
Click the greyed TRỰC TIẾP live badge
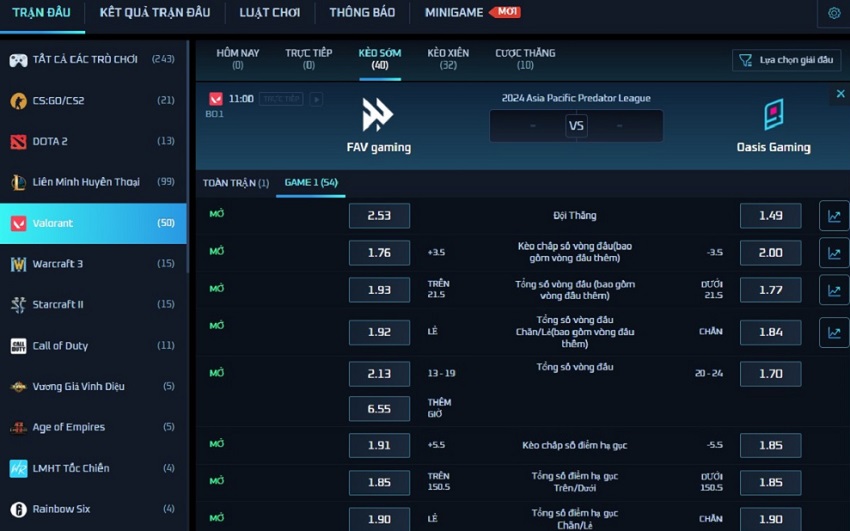tap(281, 99)
